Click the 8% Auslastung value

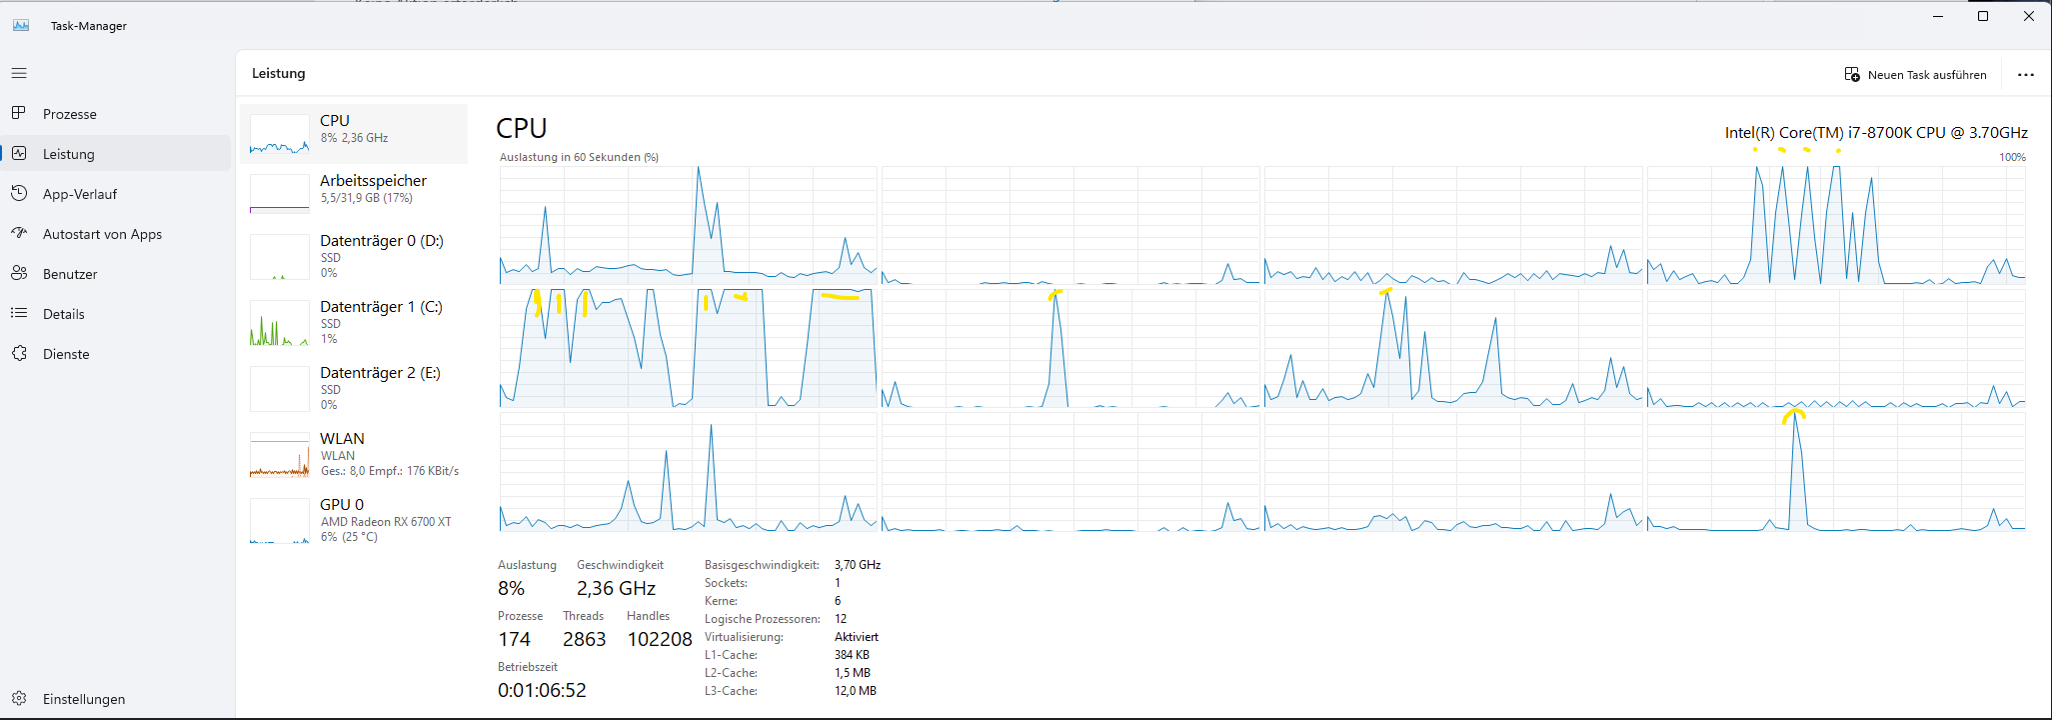(x=511, y=588)
